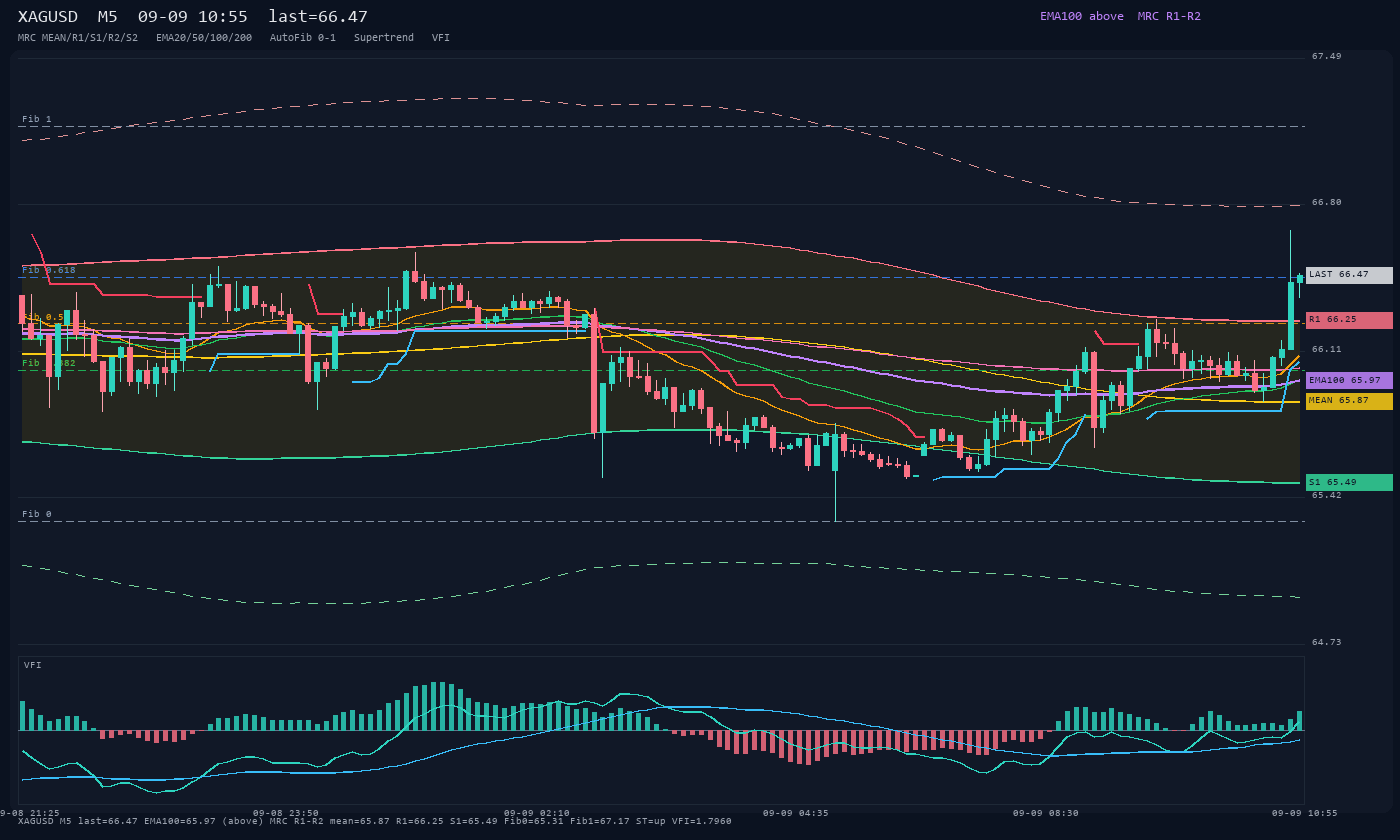This screenshot has width=1400, height=840.
Task: Click the 'MEAN 65.87' price tag
Action: click(x=1349, y=401)
